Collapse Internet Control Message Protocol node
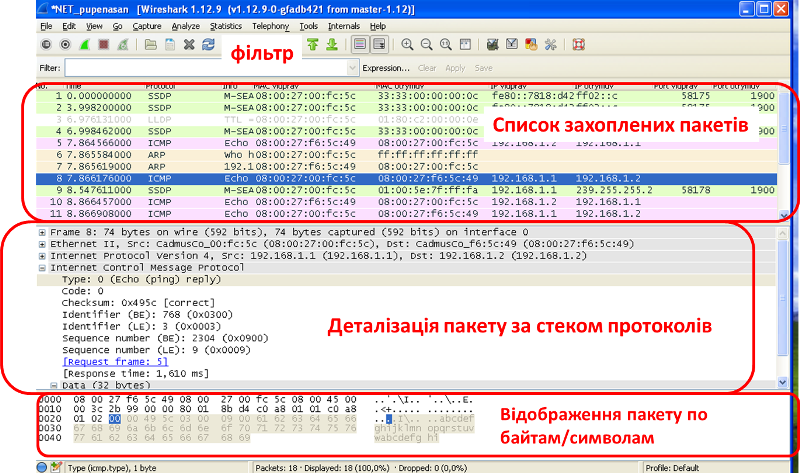Screen dimensions: 800x473 (41, 267)
